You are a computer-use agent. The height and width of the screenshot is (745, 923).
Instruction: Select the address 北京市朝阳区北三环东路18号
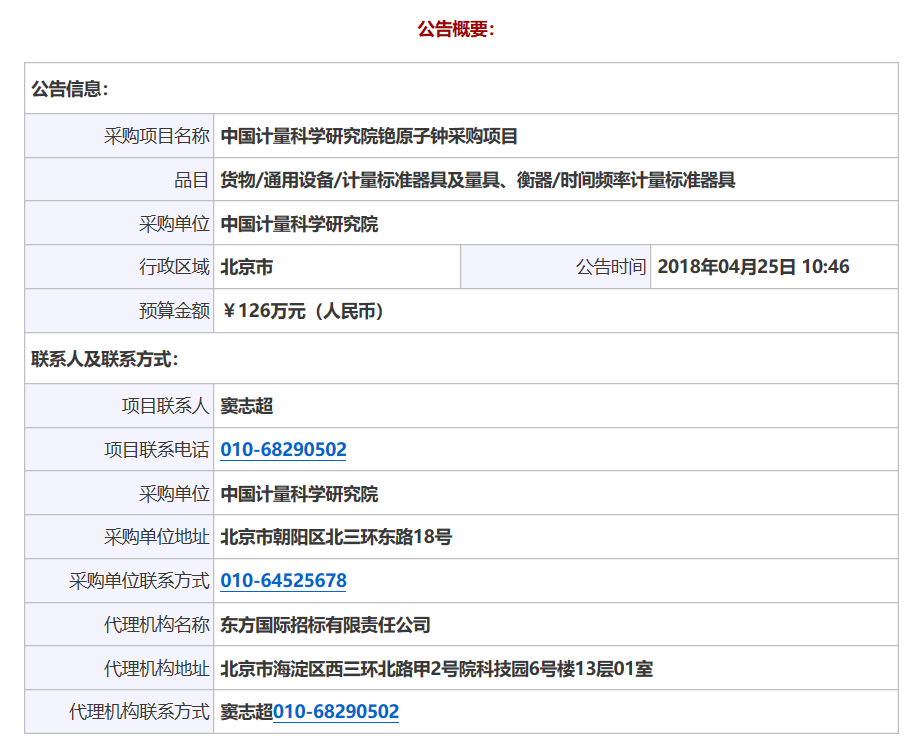point(336,537)
